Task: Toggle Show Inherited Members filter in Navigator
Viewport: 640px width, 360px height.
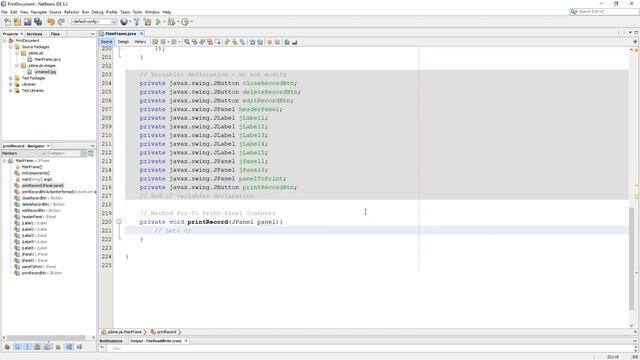Action: pyautogui.click(x=7, y=347)
